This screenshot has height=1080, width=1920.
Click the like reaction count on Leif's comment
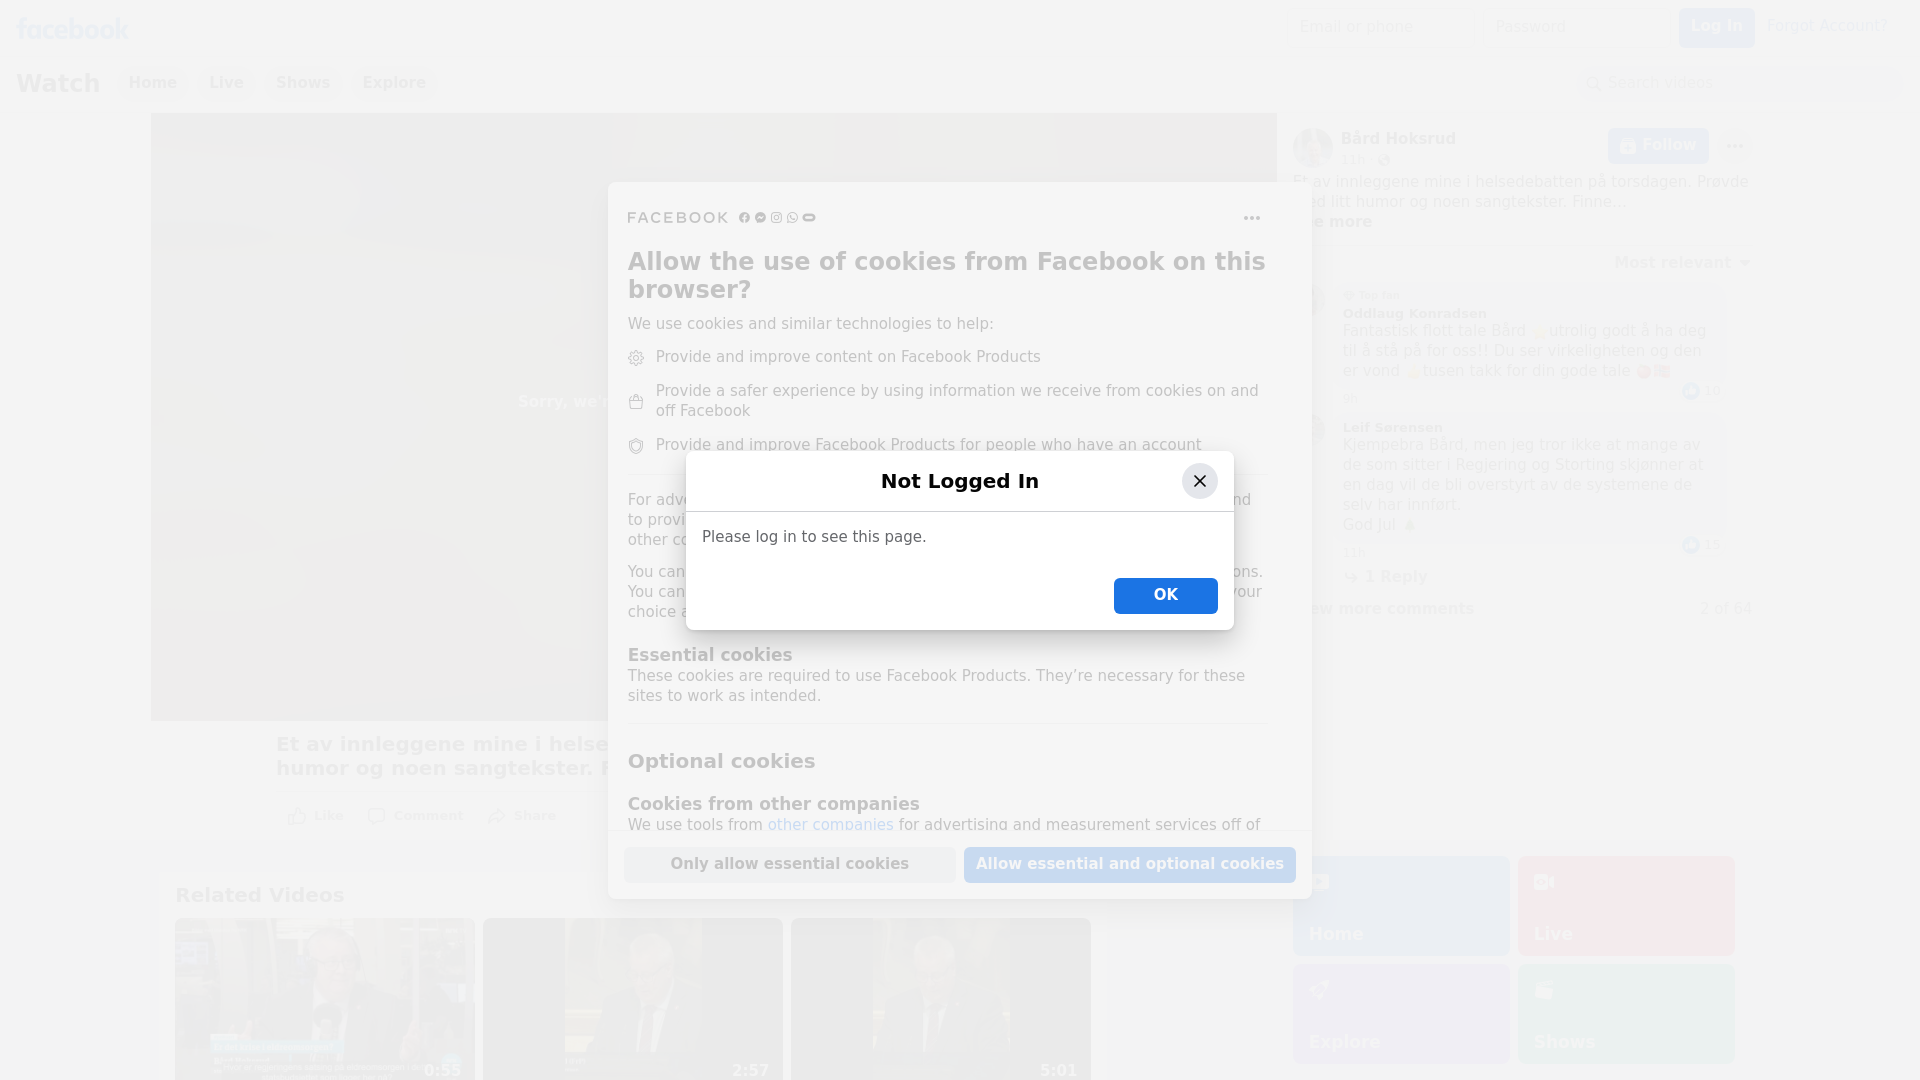[1701, 545]
